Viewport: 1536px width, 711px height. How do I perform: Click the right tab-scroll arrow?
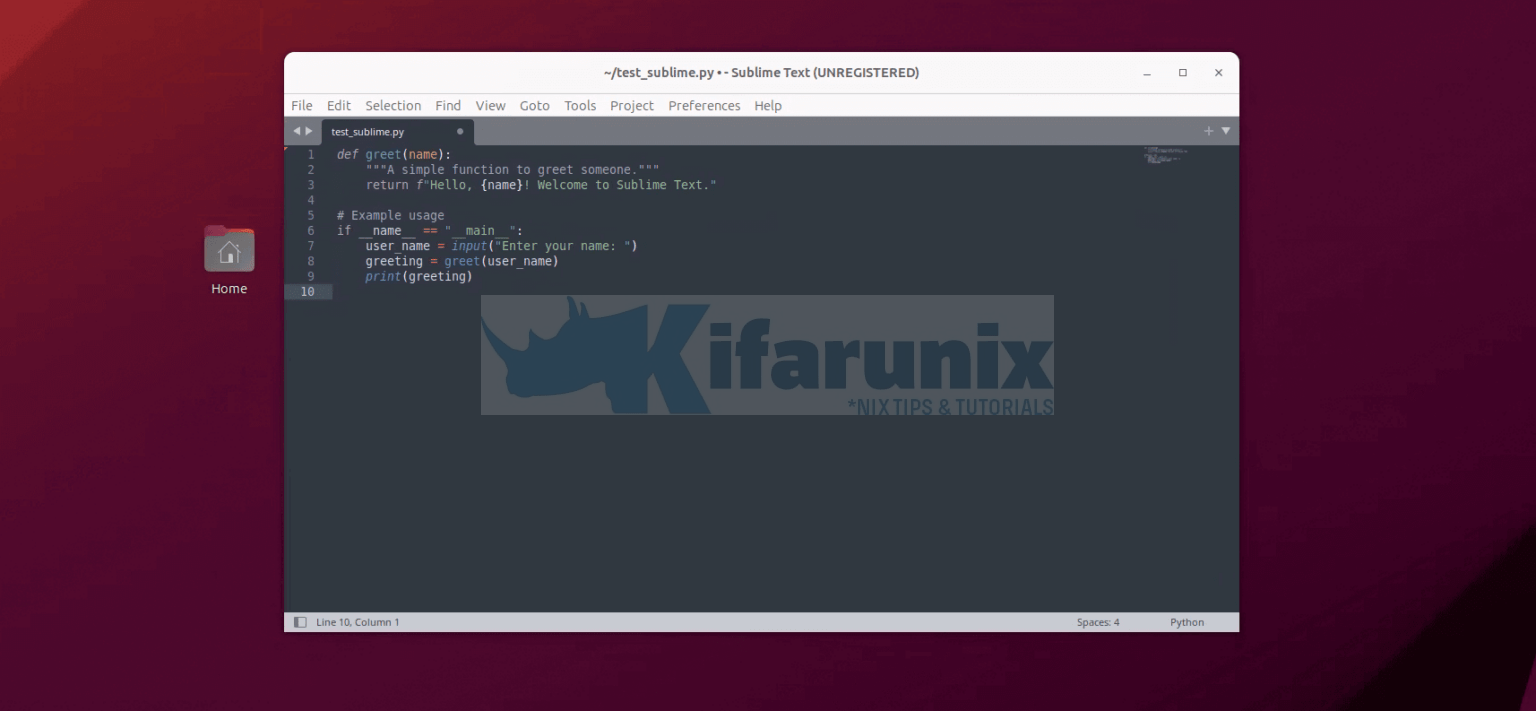[308, 130]
